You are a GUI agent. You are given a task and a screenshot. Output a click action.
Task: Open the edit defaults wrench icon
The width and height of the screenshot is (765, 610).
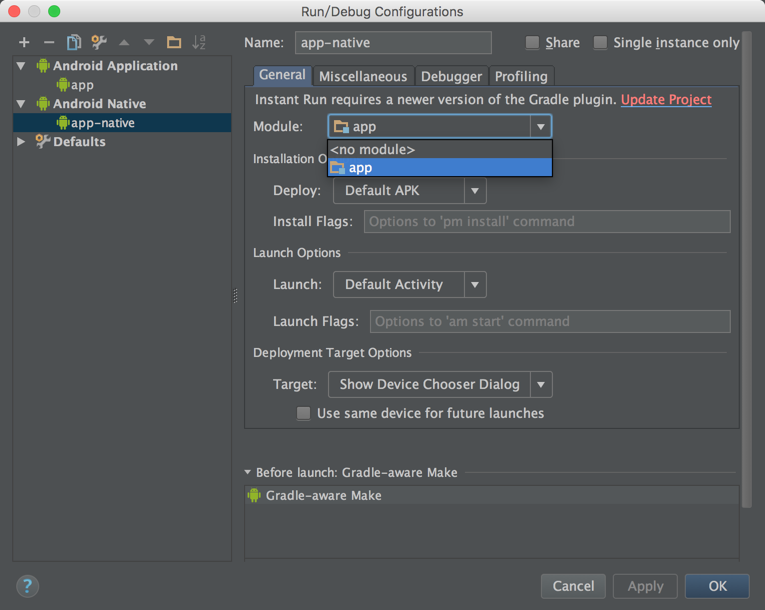pyautogui.click(x=99, y=42)
